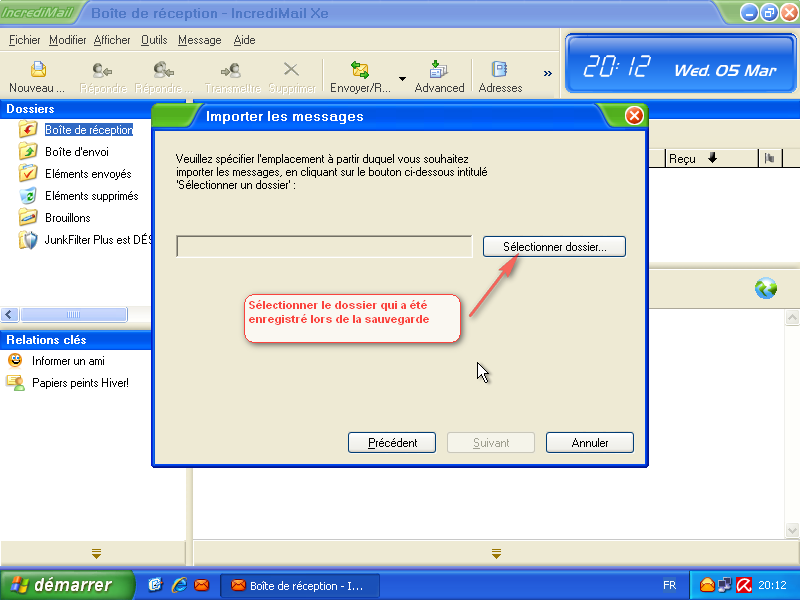Open the Envoyer/Recevoir dropdown arrow
The width and height of the screenshot is (800, 600).
click(403, 79)
